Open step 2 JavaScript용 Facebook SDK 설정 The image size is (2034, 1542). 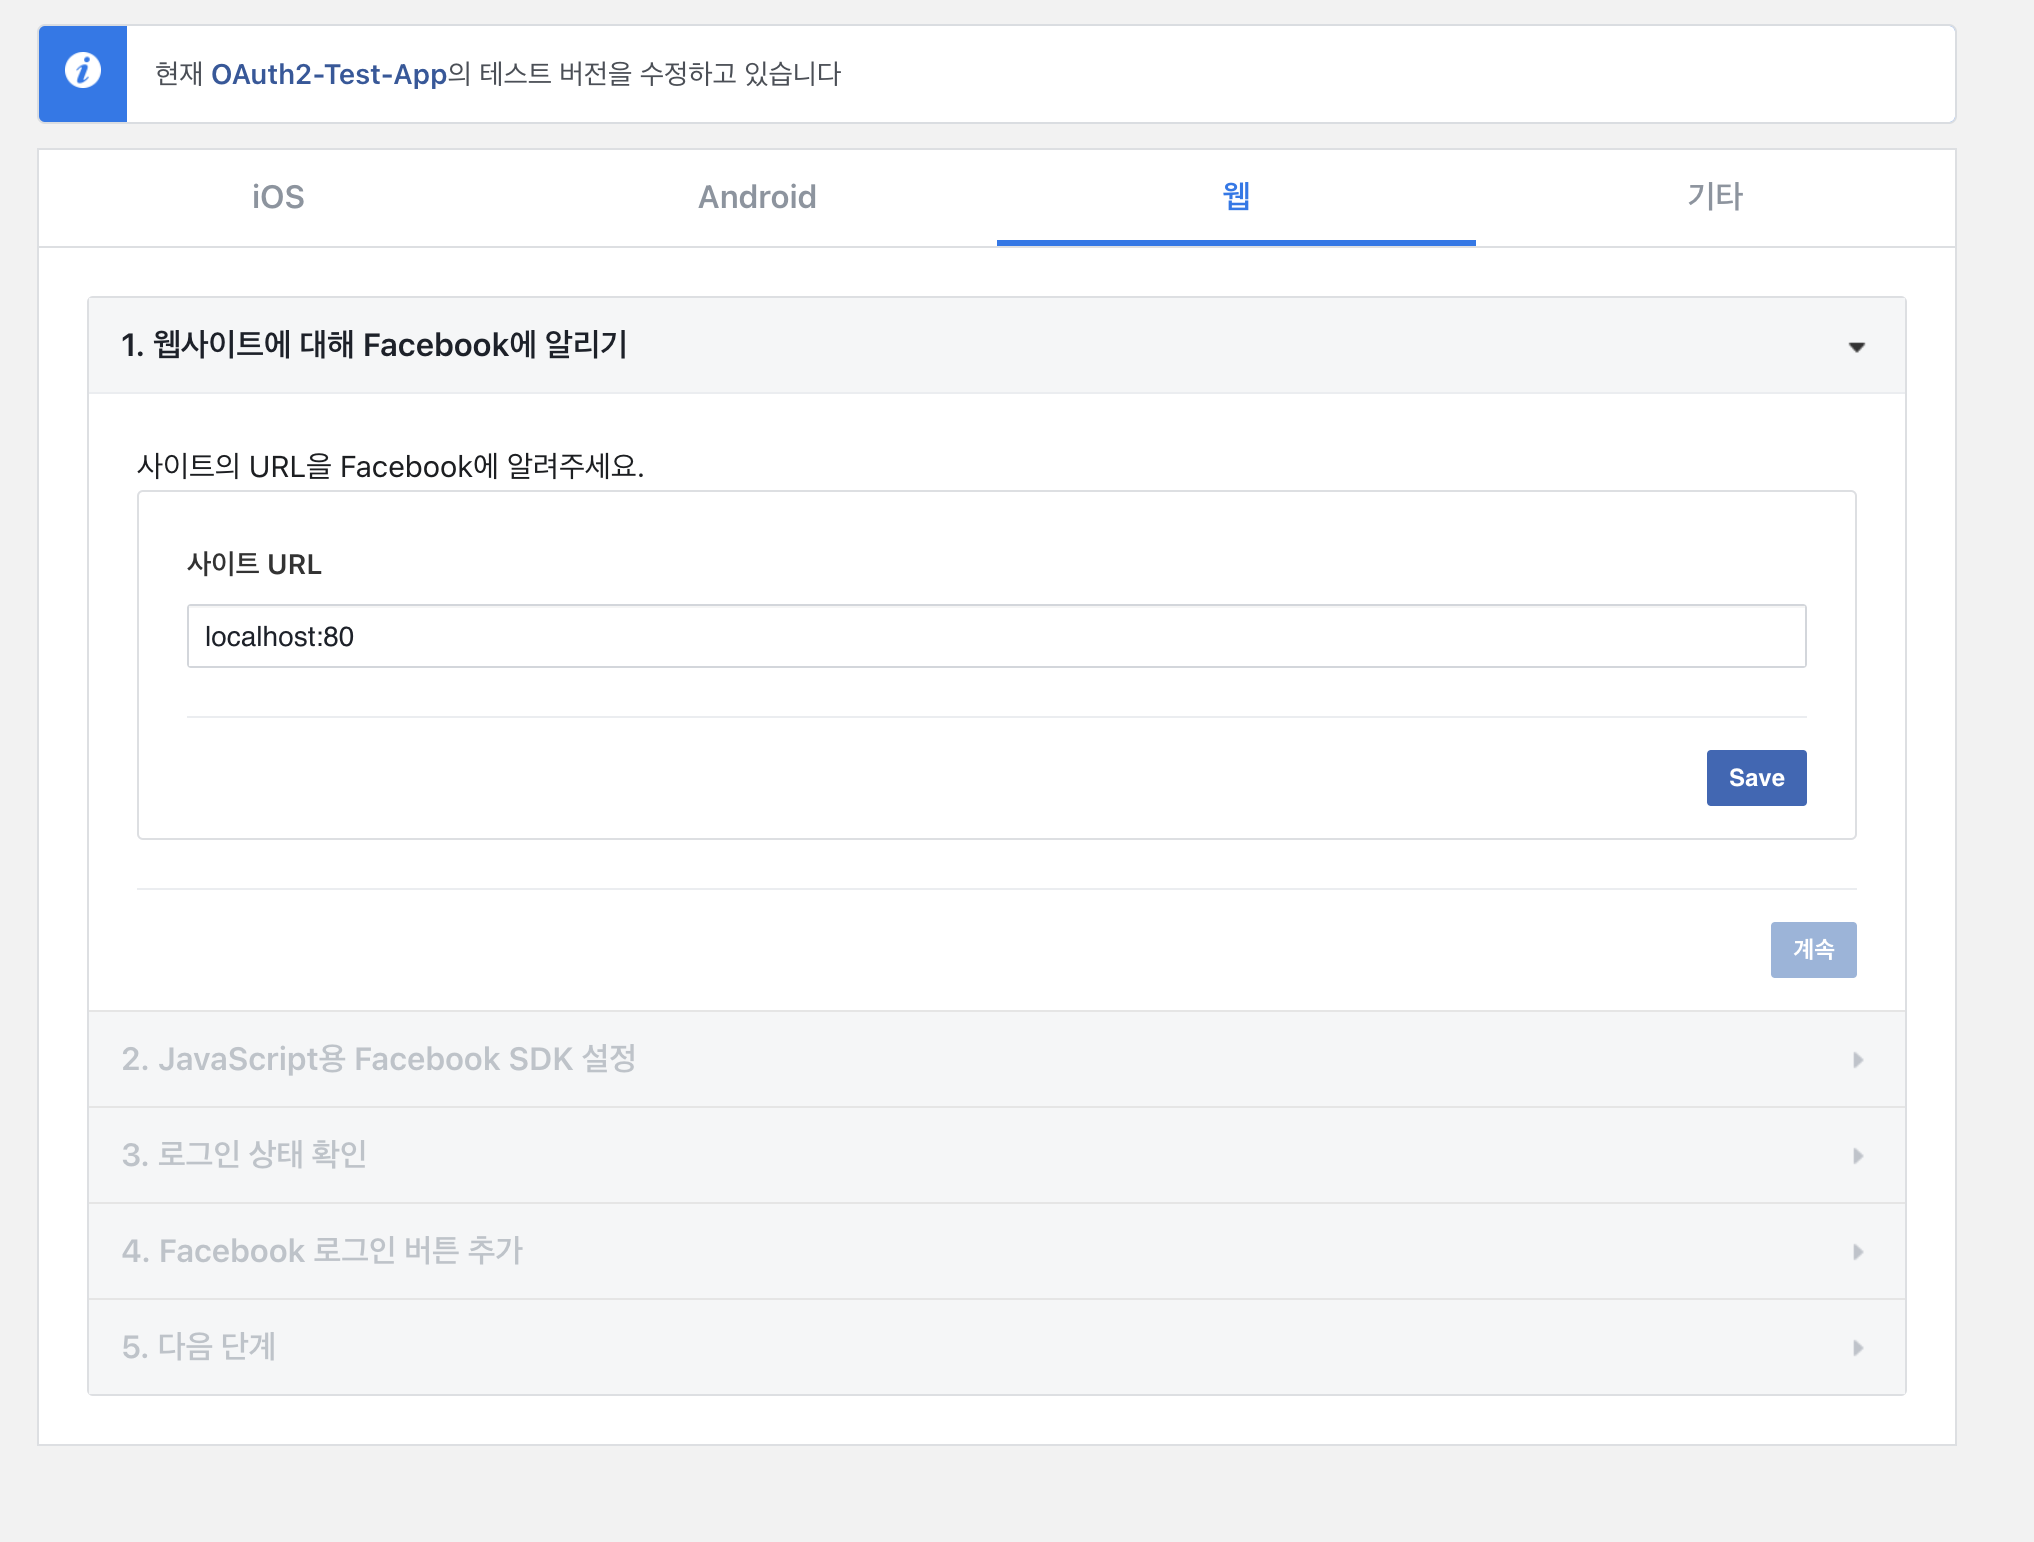(x=379, y=1059)
